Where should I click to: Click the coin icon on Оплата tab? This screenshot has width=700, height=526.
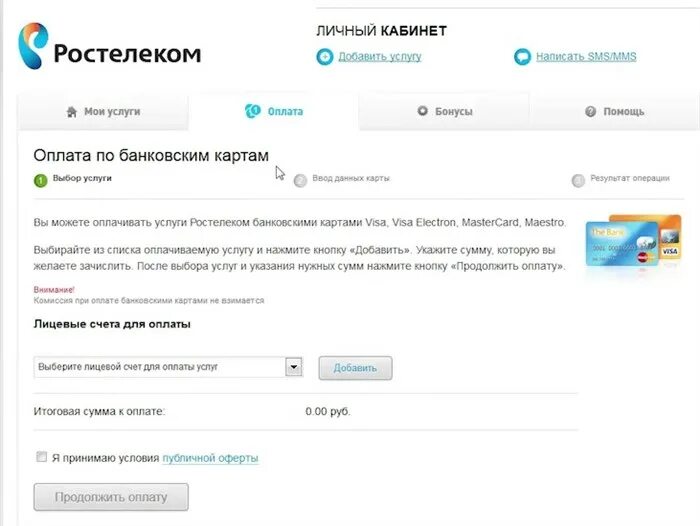253,111
